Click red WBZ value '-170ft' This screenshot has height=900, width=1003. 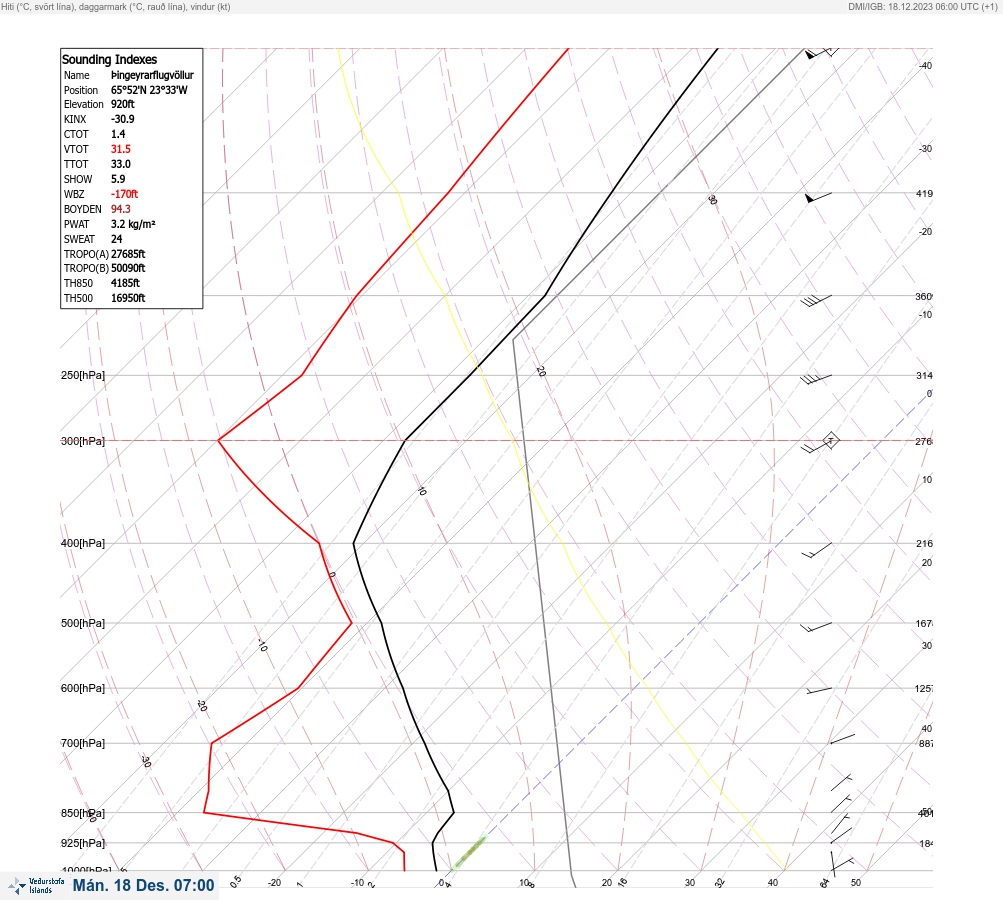pyautogui.click(x=124, y=194)
